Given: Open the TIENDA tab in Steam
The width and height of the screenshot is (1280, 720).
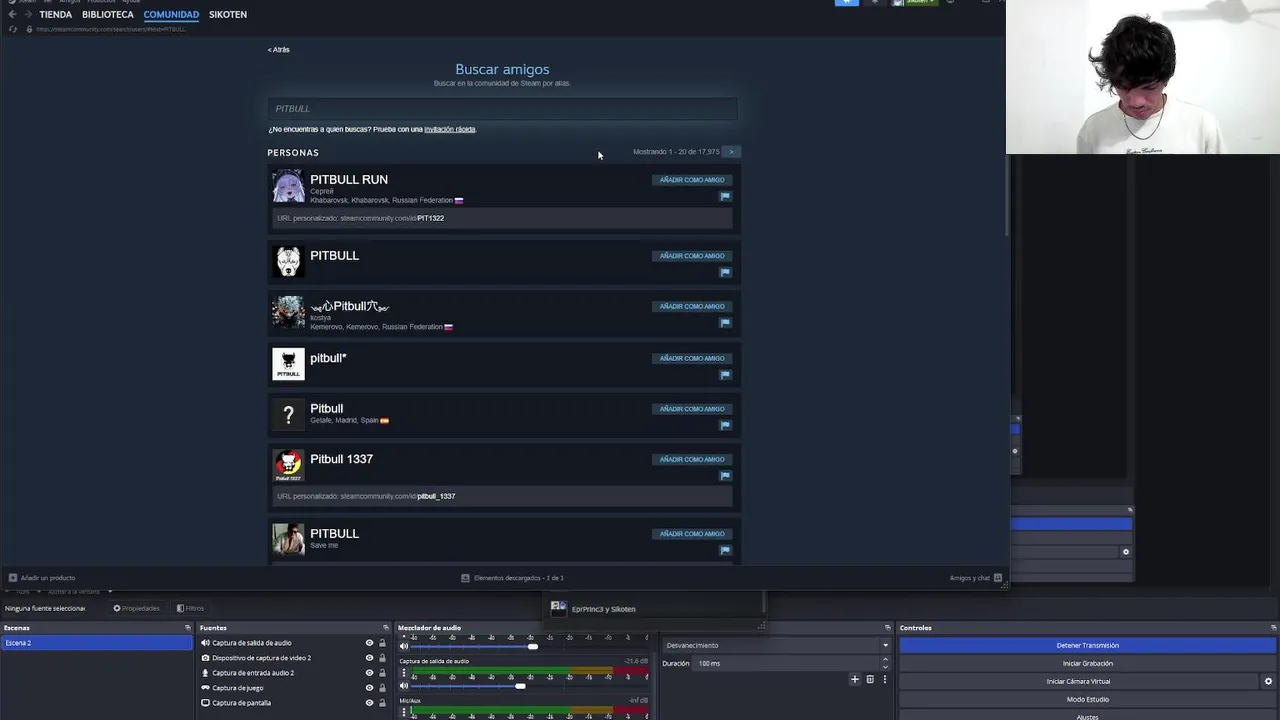Looking at the screenshot, I should (x=55, y=14).
